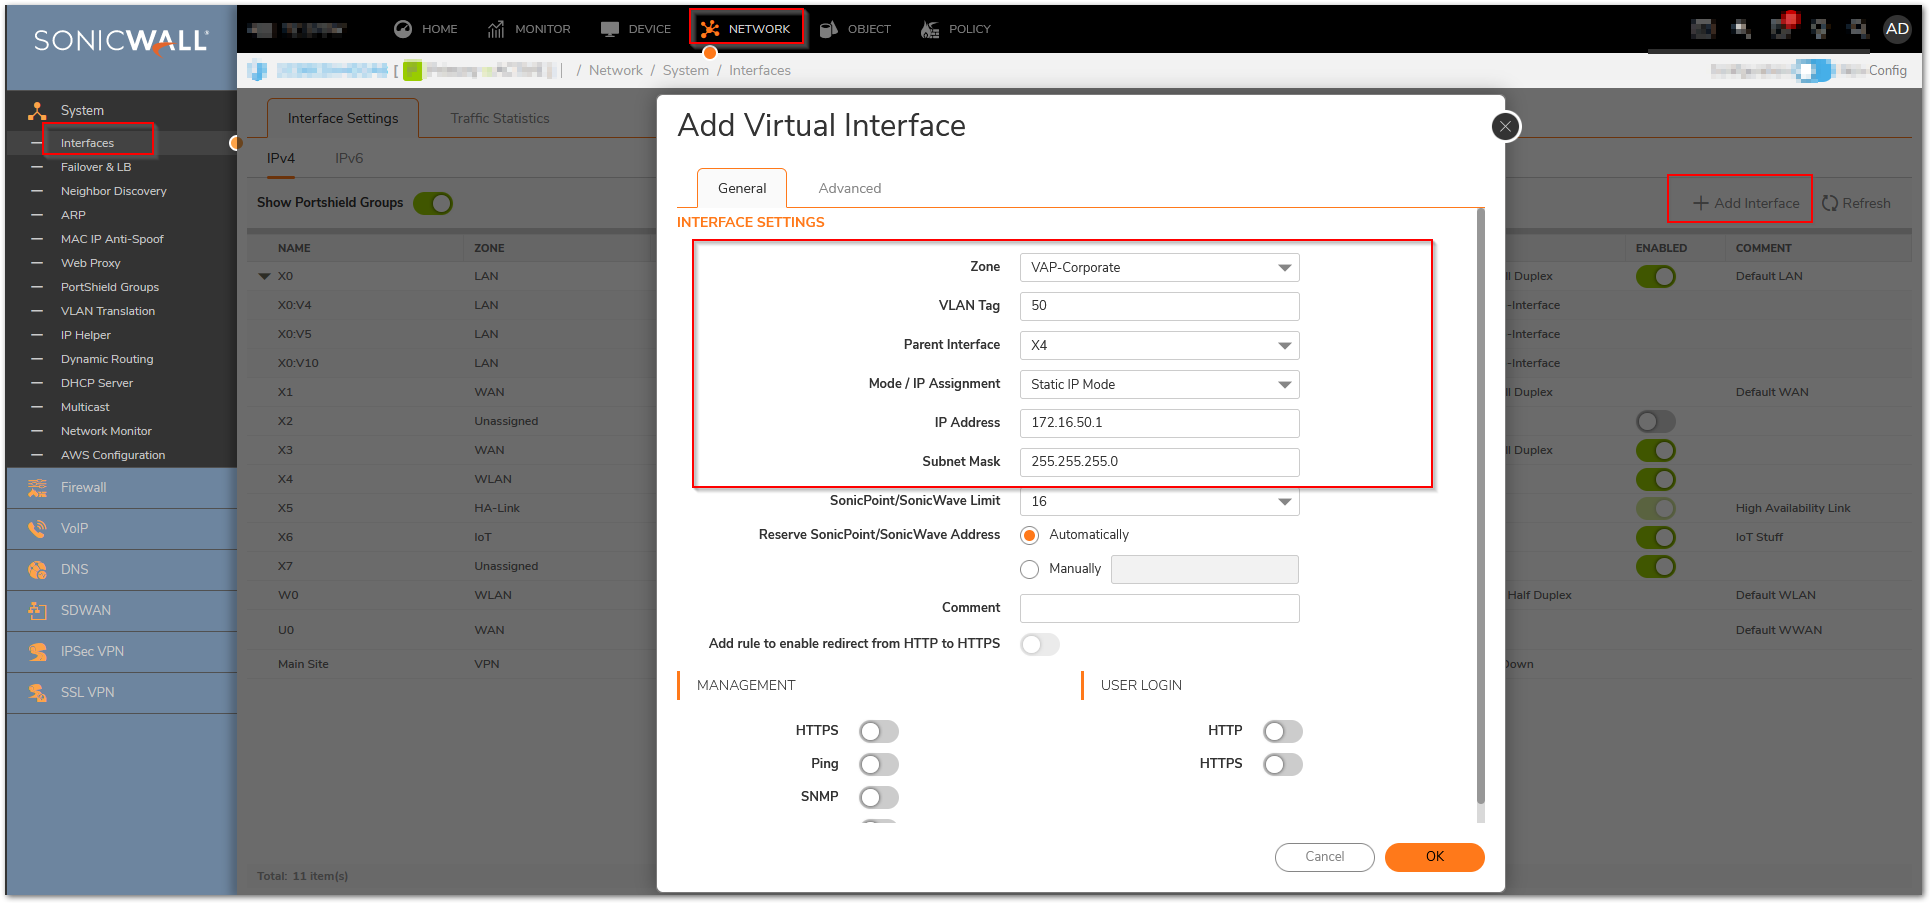Image resolution: width=1931 pixels, height=904 pixels.
Task: Enable HTTPS management toggle
Action: 878,732
